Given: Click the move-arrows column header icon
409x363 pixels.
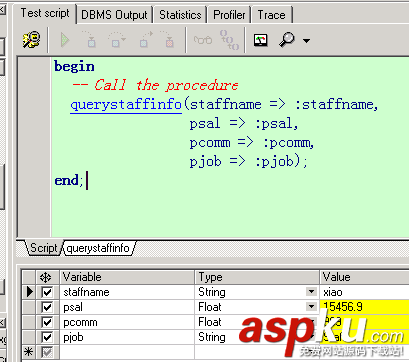Looking at the screenshot, I should (45, 277).
